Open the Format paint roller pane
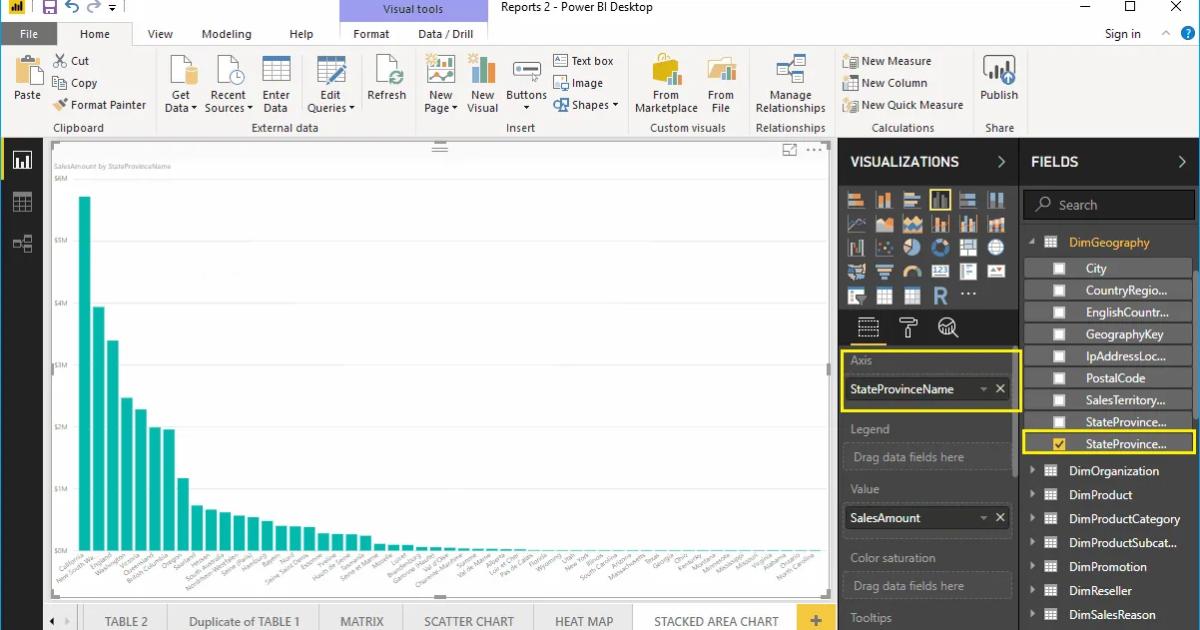The width and height of the screenshot is (1200, 630). (x=910, y=327)
